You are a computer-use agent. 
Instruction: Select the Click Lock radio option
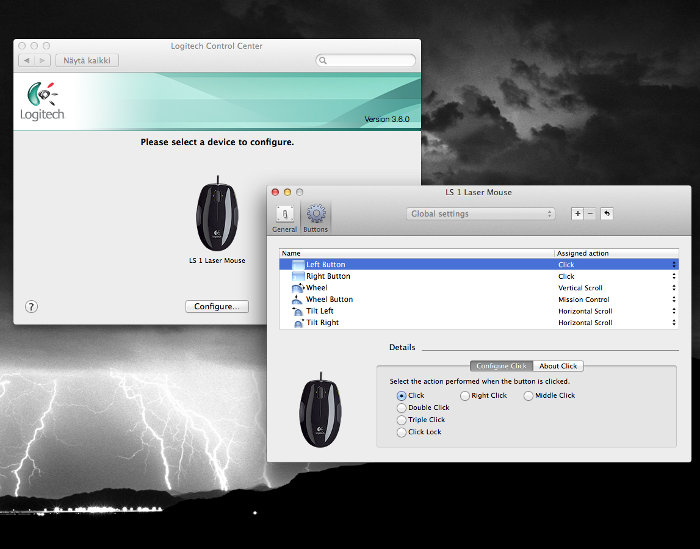[401, 432]
